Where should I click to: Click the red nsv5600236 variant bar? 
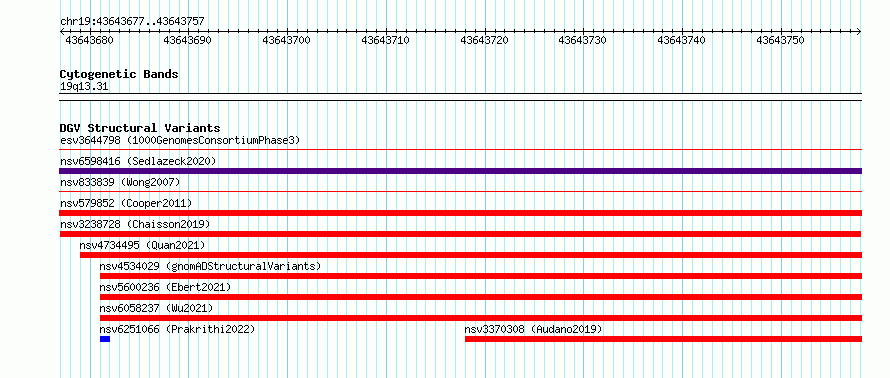coord(481,297)
